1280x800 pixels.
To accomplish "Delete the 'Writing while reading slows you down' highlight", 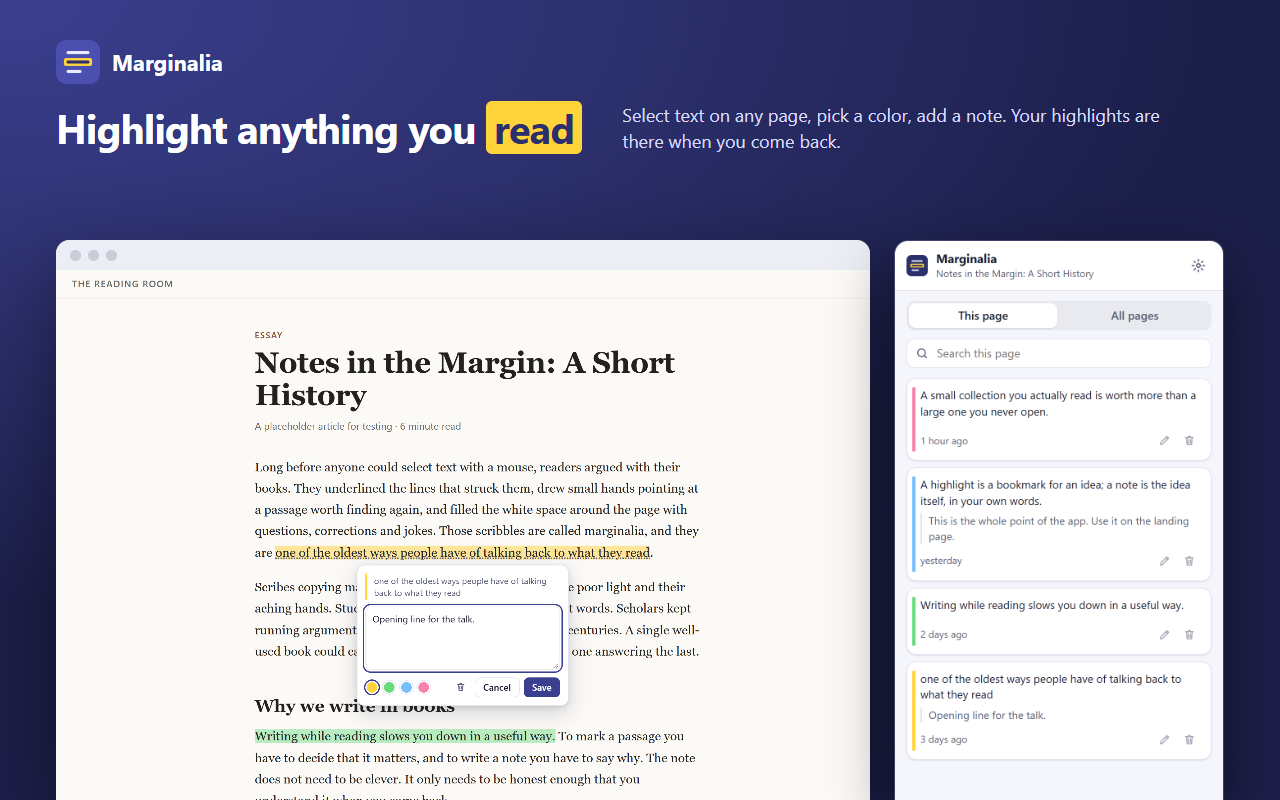I will 1189,635.
